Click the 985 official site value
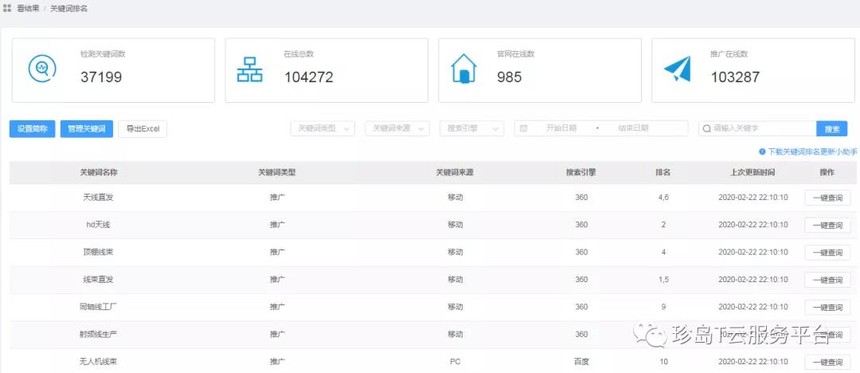Image resolution: width=860 pixels, height=373 pixels. point(510,77)
